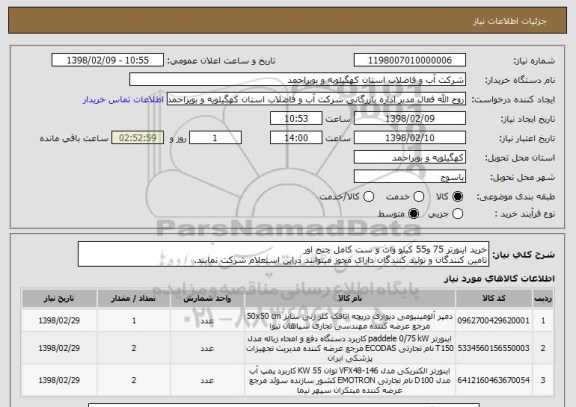Click request creator name field
Viewport: 576px width, 407px height.
tap(316, 99)
